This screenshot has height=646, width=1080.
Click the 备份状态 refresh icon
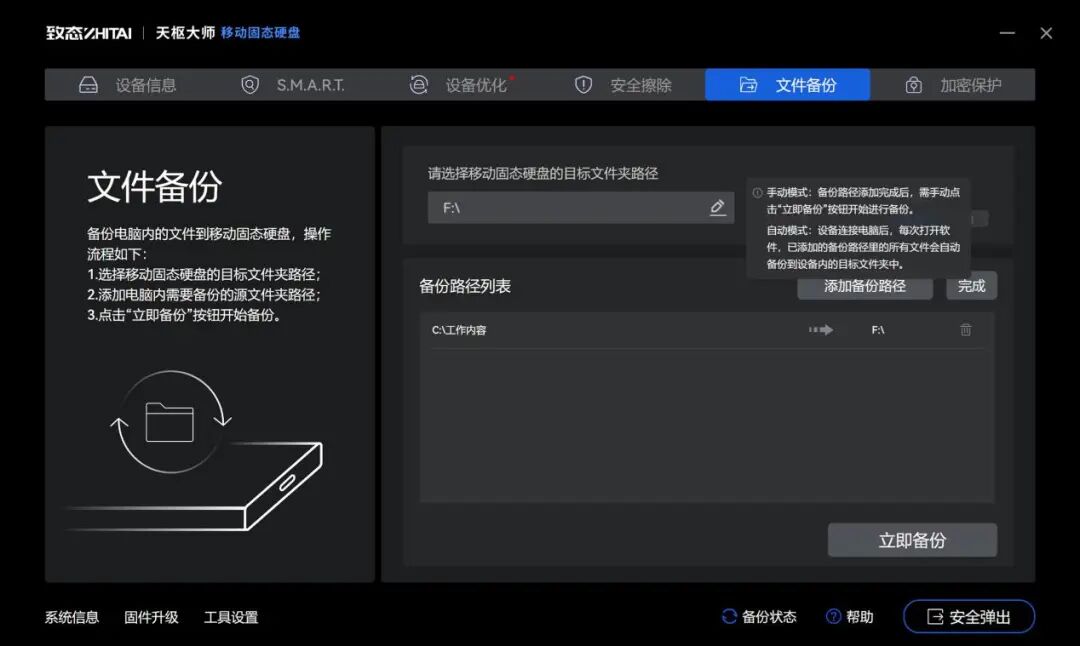729,617
